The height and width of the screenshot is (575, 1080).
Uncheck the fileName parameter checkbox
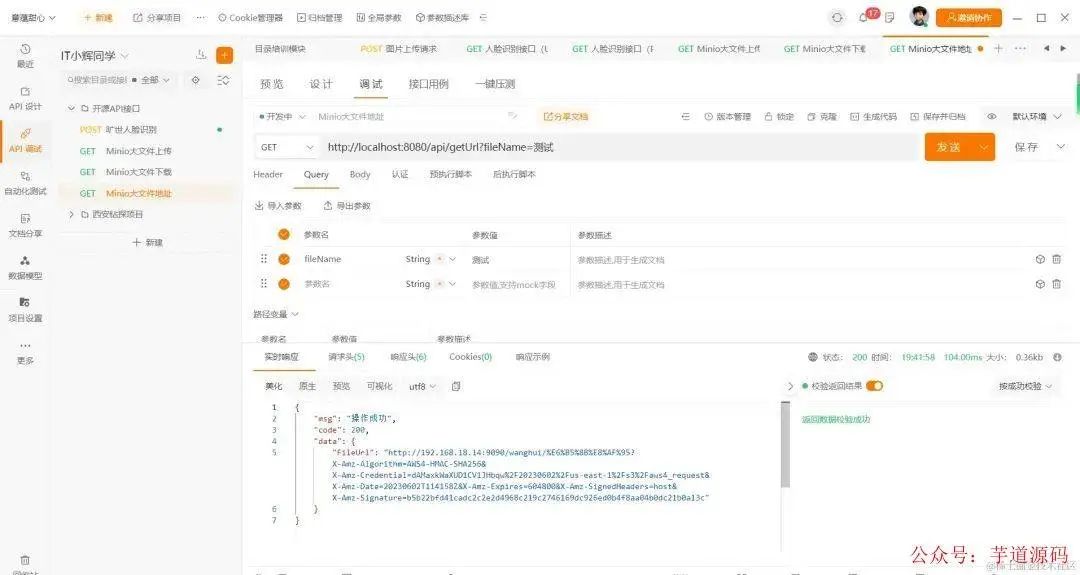click(x=284, y=259)
